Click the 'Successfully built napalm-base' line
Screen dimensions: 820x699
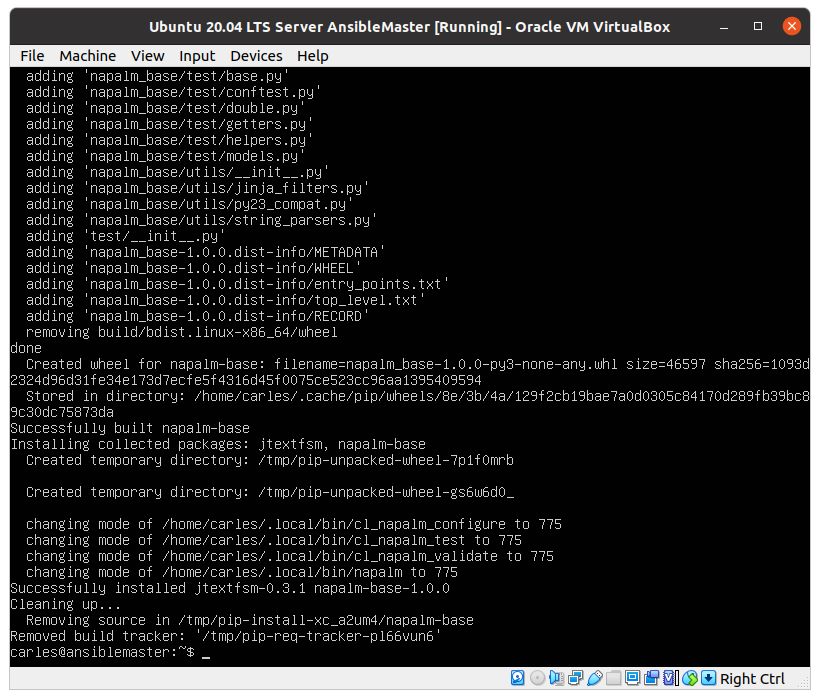[x=130, y=428]
